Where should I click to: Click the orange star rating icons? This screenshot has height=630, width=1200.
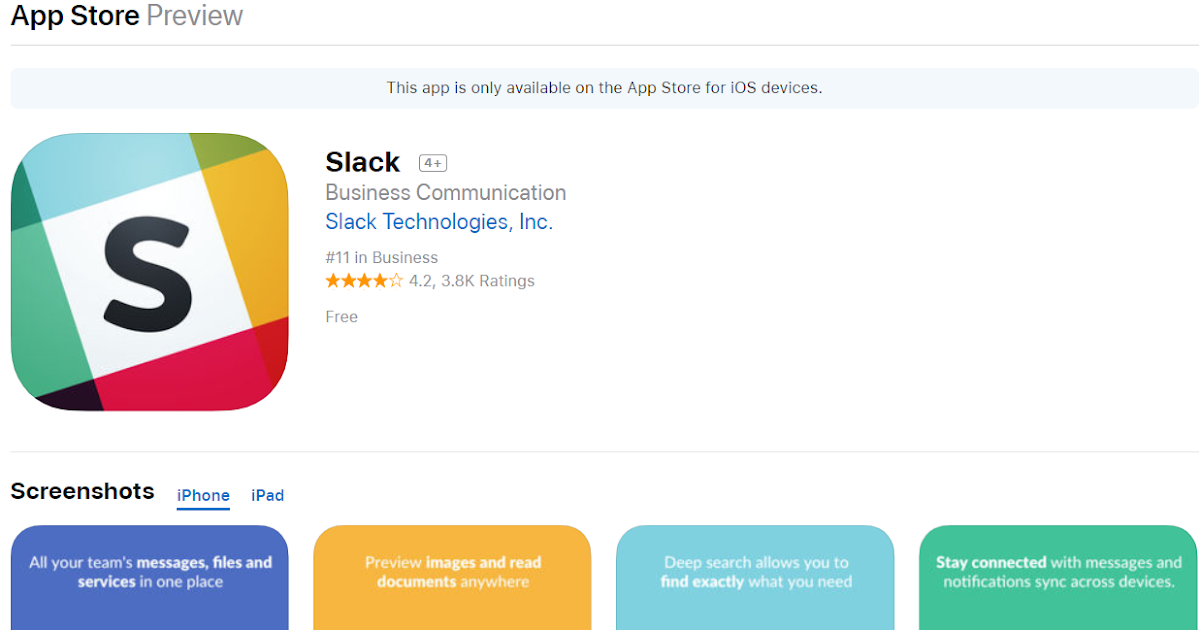pos(364,281)
